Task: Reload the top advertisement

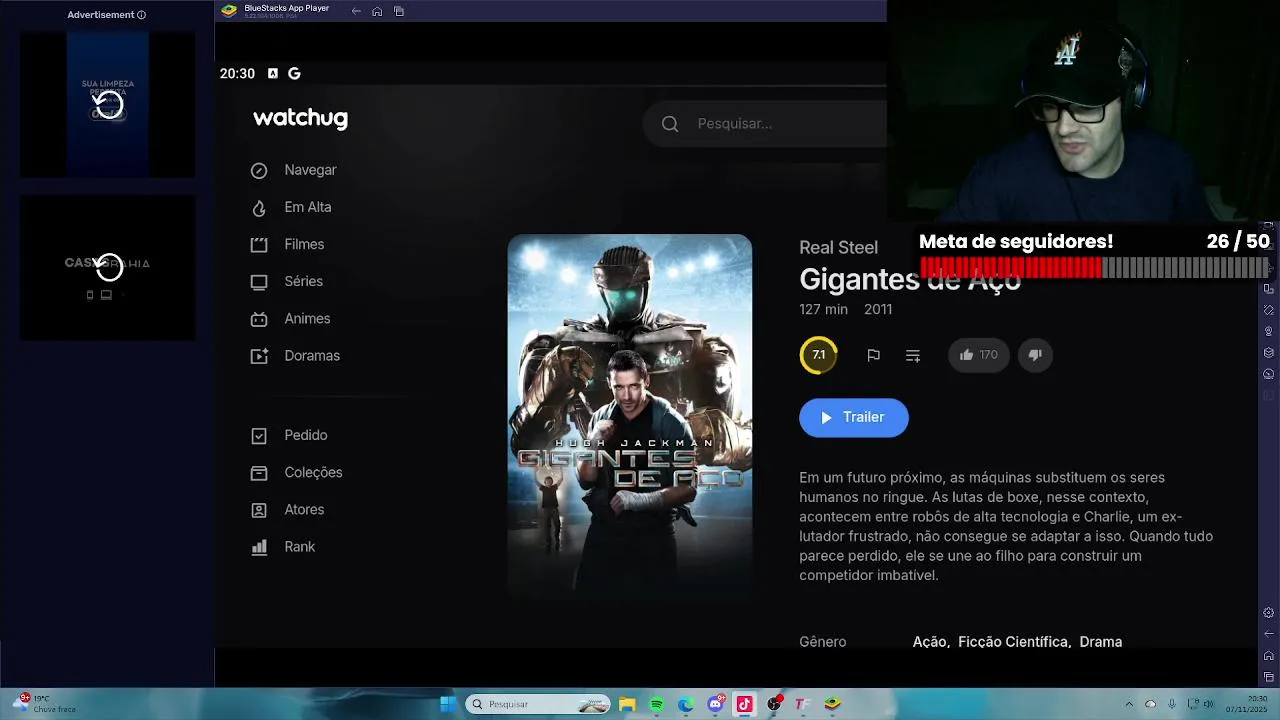Action: pos(108,104)
